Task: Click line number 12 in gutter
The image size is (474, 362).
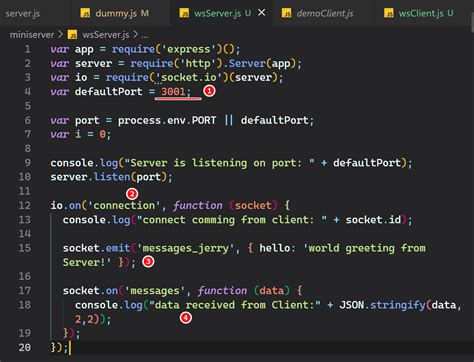Action: point(25,205)
